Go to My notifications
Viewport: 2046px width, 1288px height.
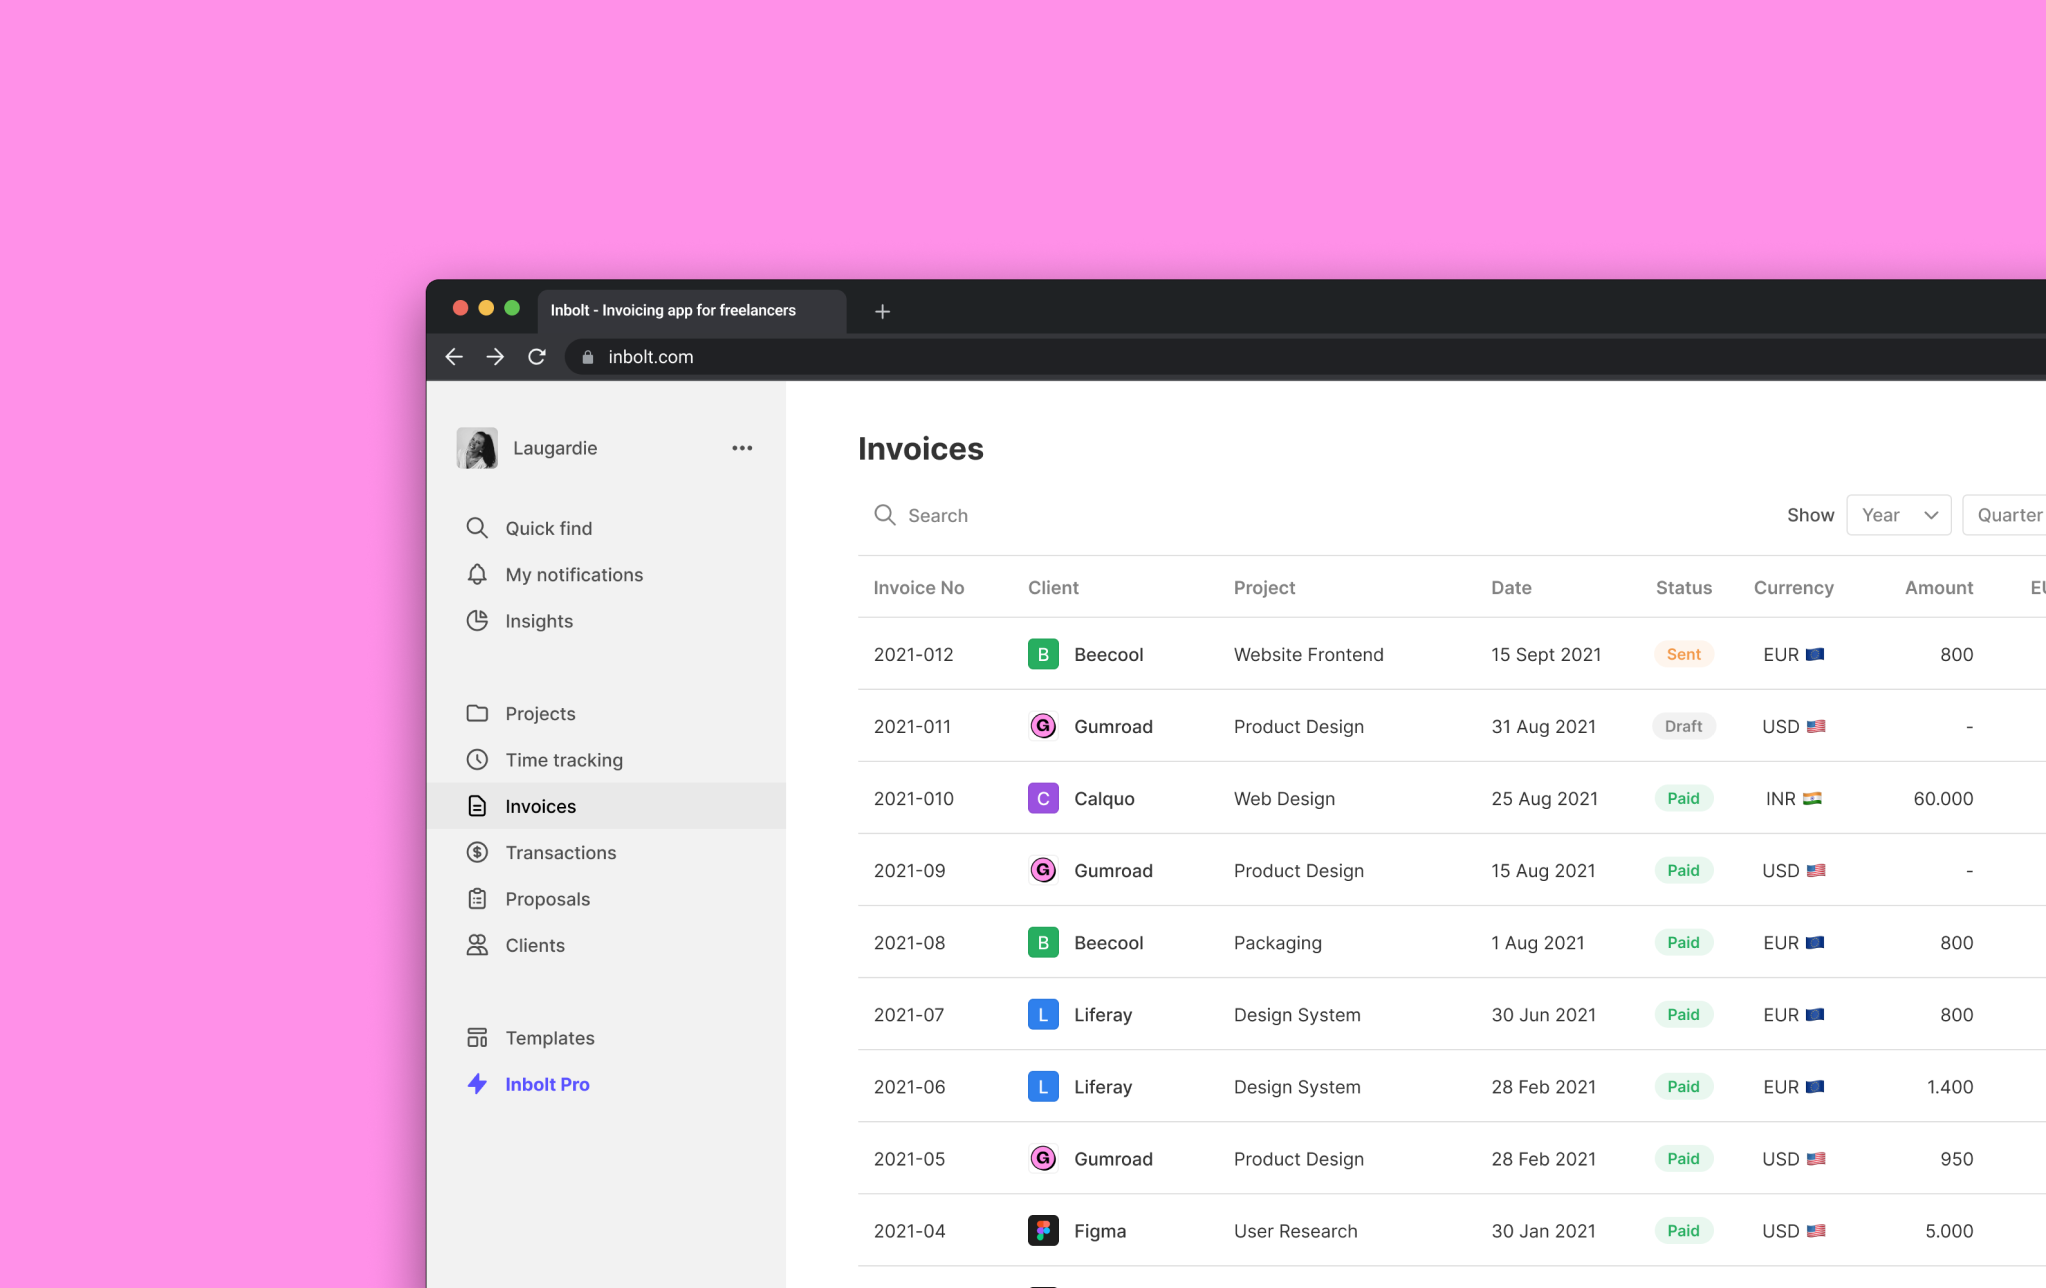(x=606, y=574)
